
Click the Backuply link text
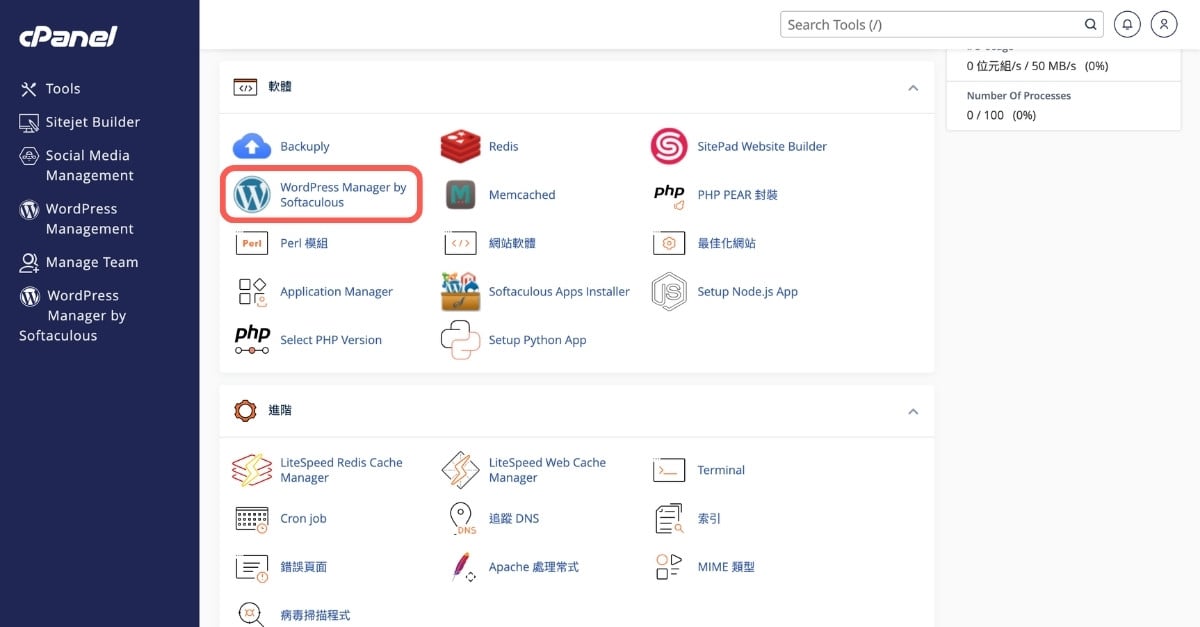[x=304, y=146]
